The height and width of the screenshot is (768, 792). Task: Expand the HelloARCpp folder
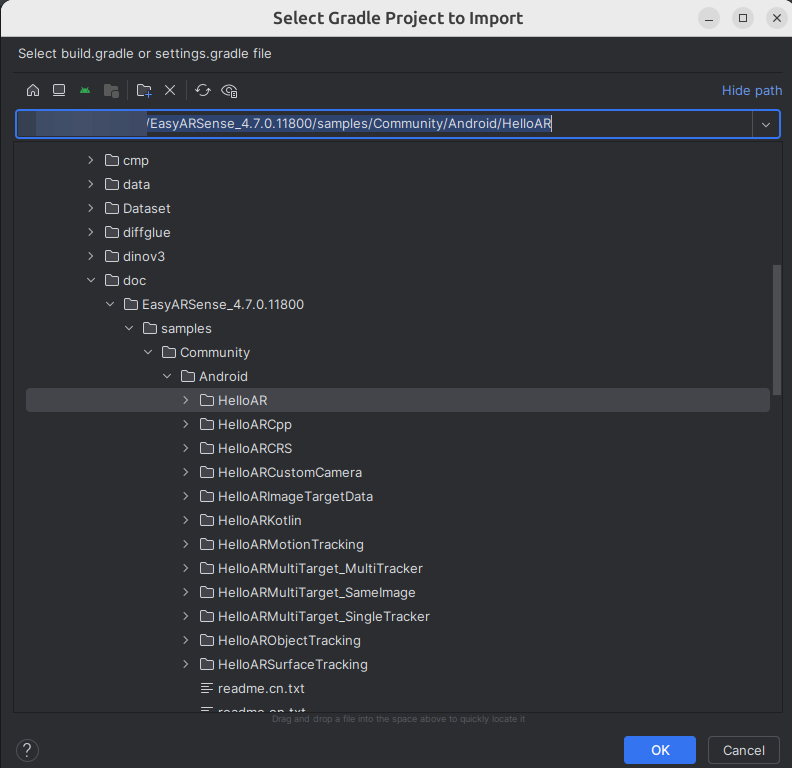[x=186, y=424]
